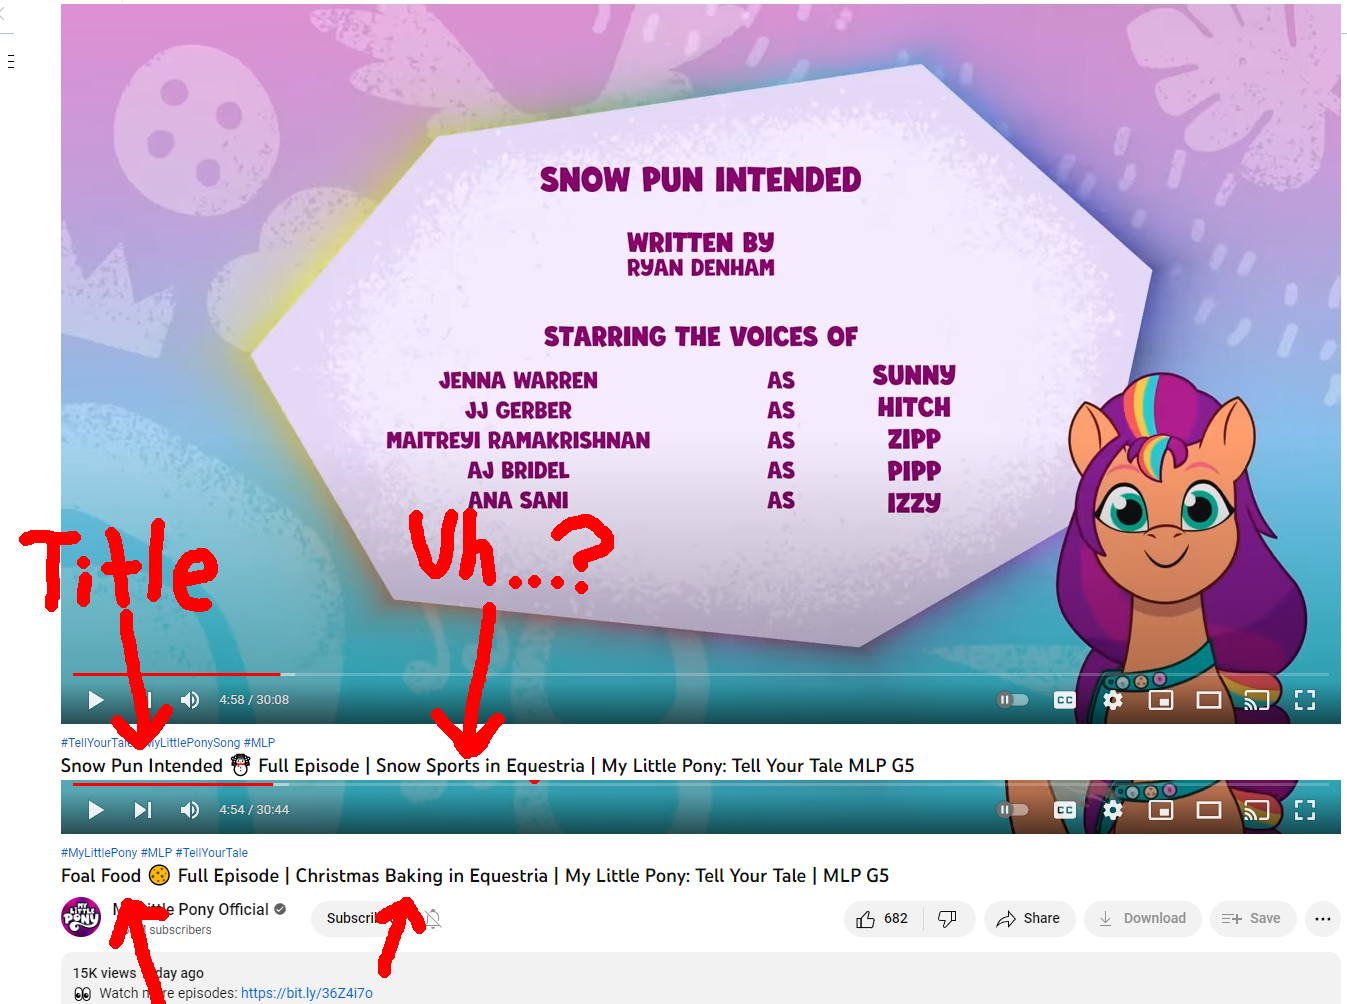Click the 15K views text
This screenshot has width=1347, height=1004.
[104, 973]
